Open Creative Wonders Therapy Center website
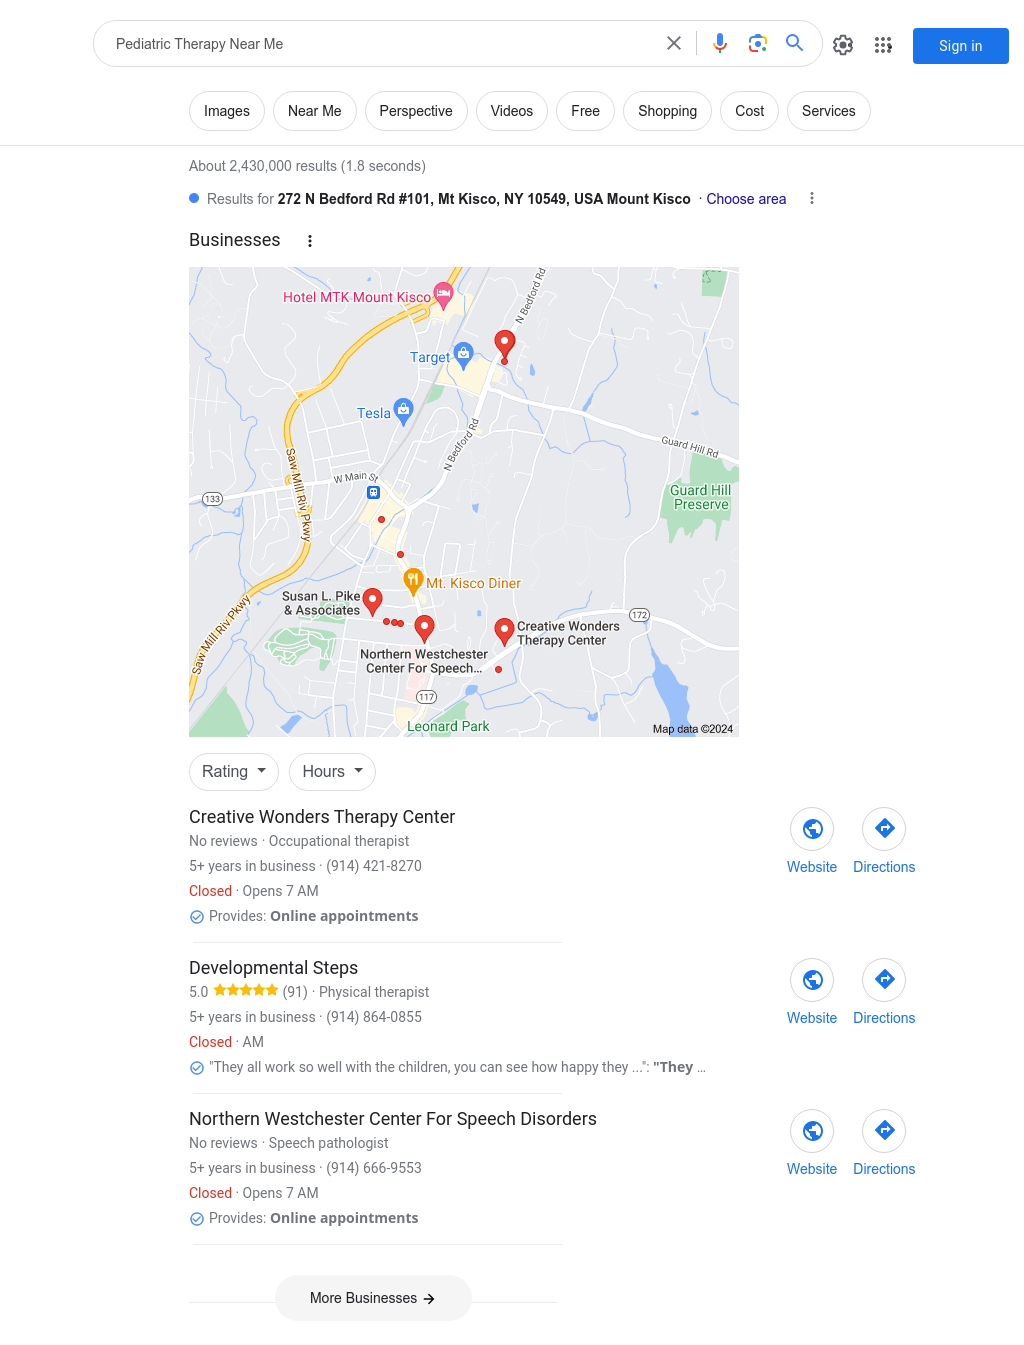This screenshot has width=1024, height=1345. [812, 841]
